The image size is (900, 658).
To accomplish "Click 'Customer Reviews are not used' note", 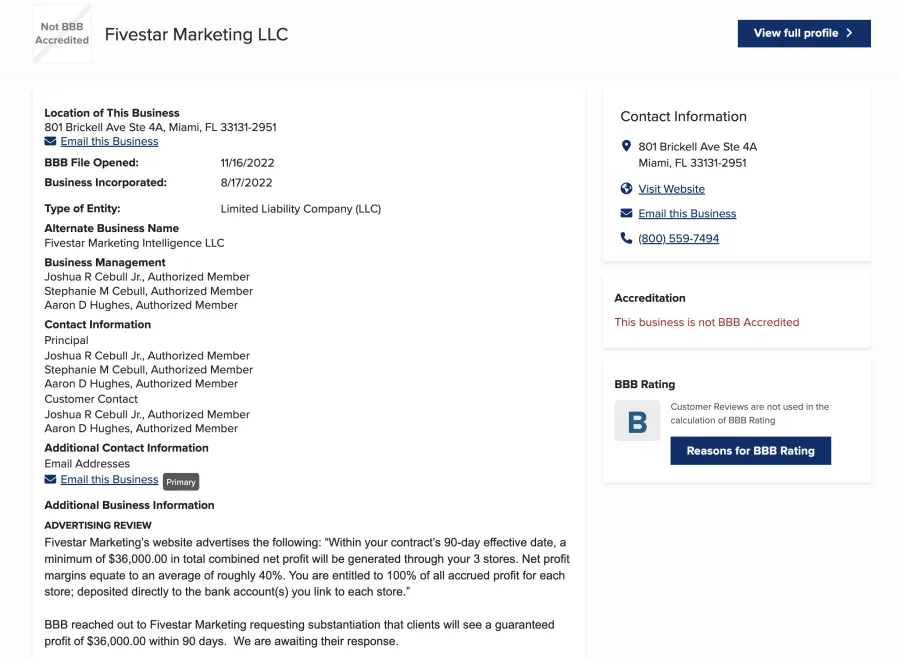I will [x=750, y=413].
